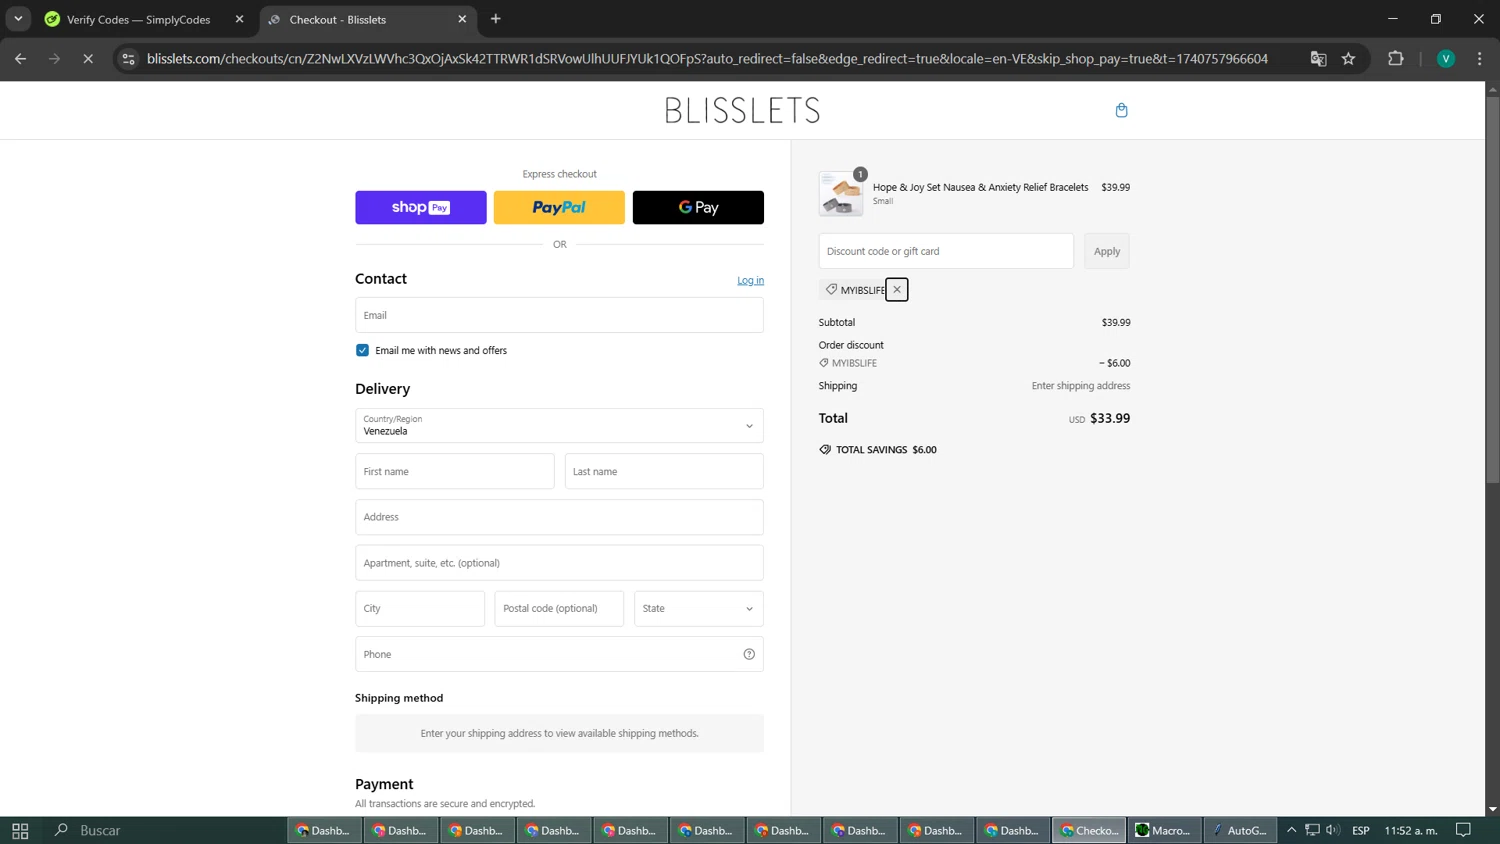Uncheck Email me with news and offers

(x=362, y=350)
